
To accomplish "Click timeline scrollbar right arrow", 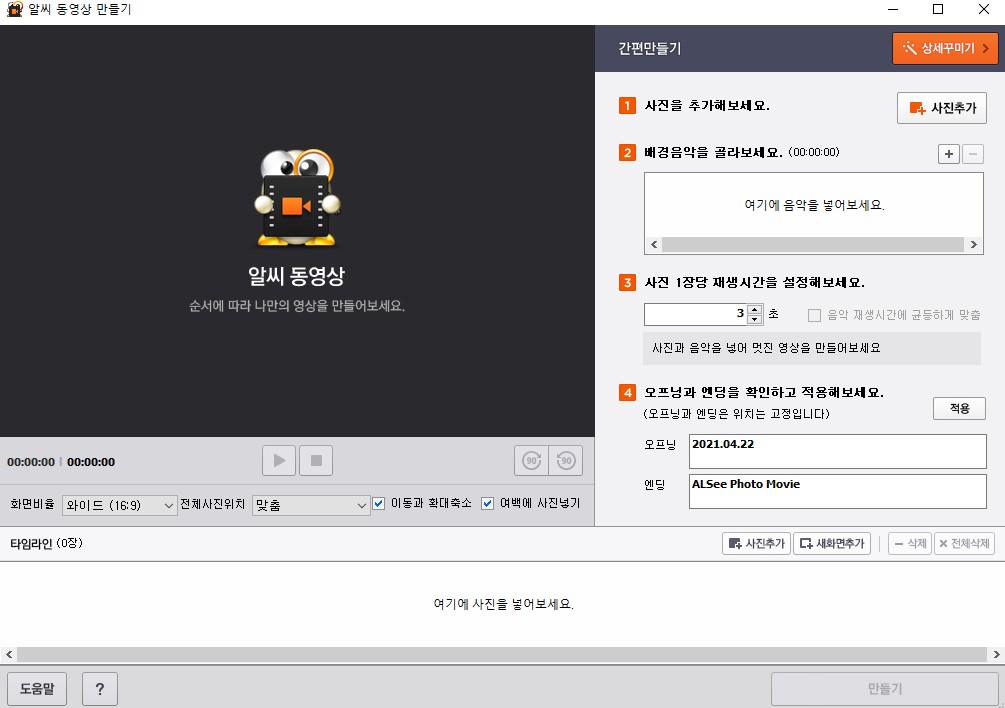I will 996,654.
